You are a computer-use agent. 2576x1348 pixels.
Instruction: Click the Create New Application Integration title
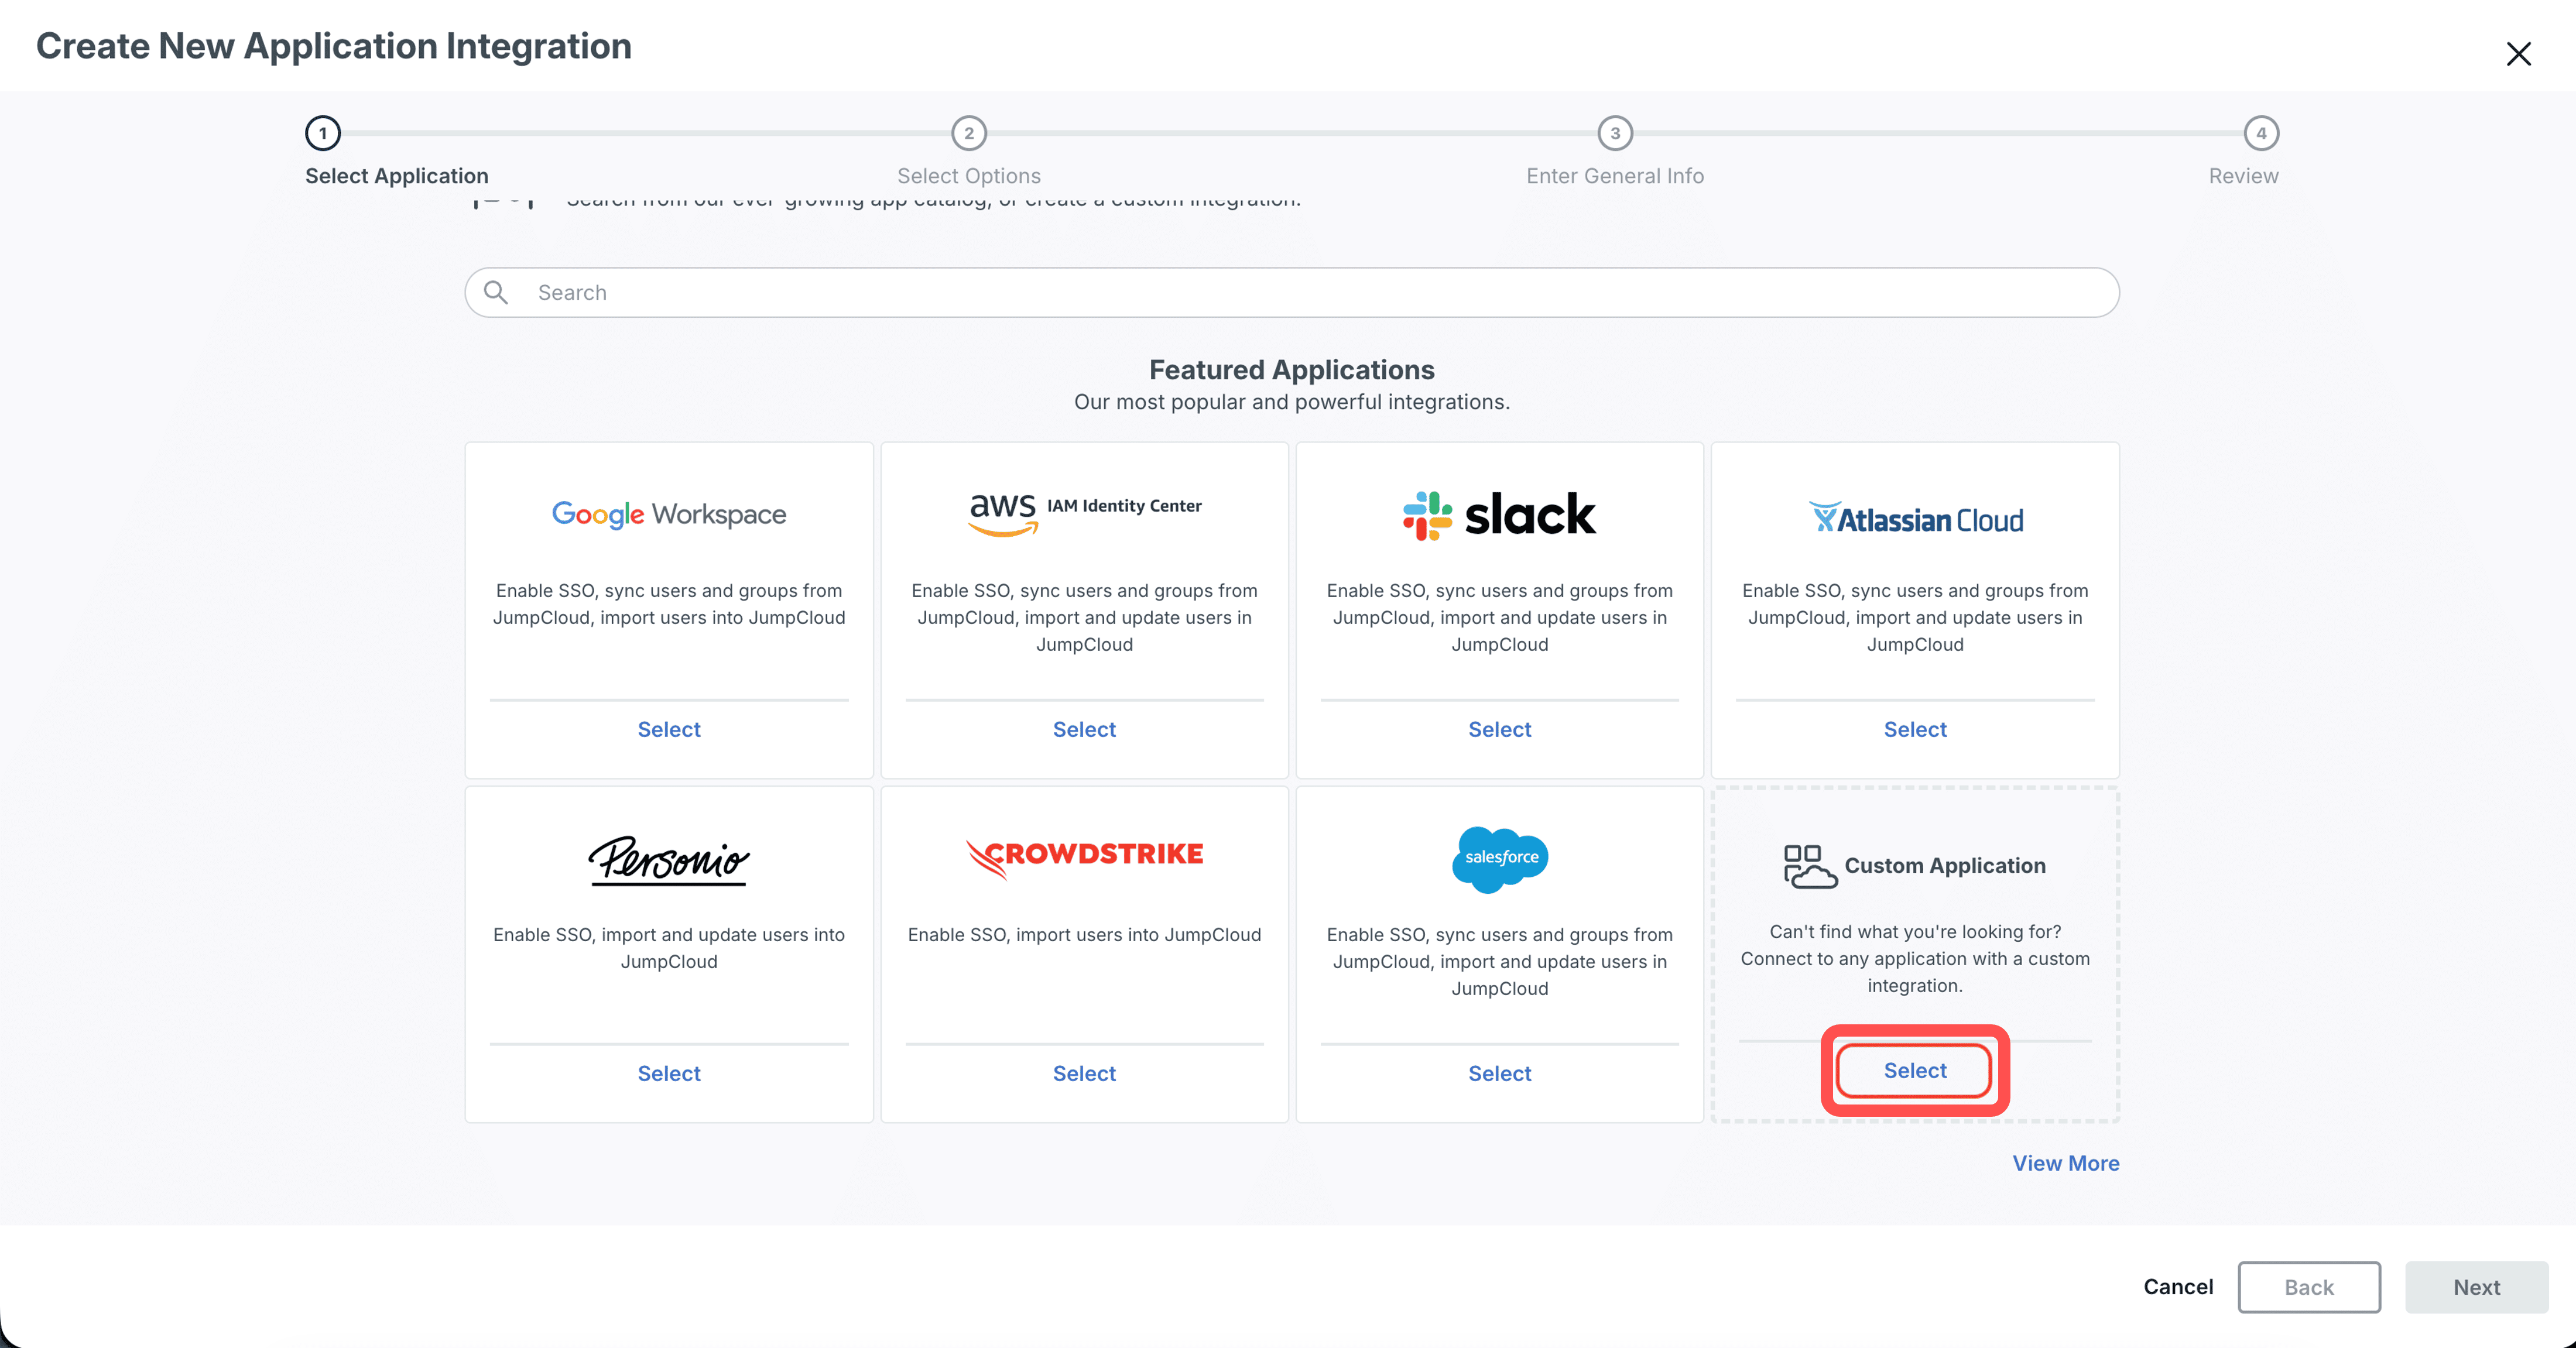tap(334, 46)
